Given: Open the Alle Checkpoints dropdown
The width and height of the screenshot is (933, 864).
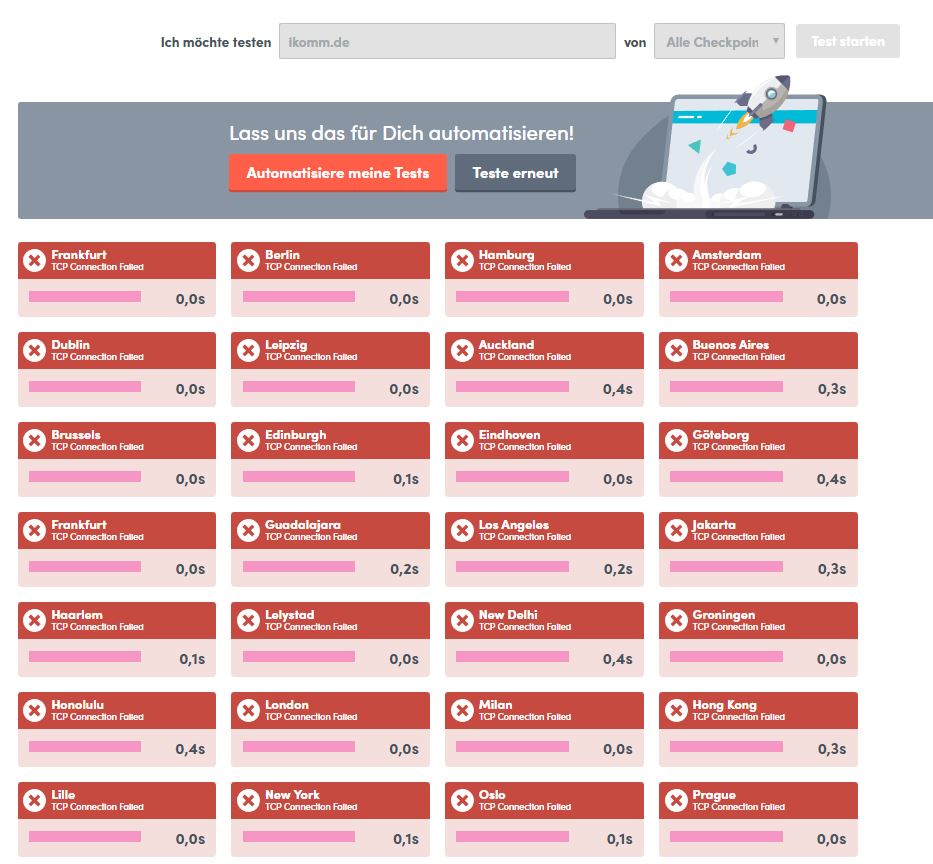Looking at the screenshot, I should (x=719, y=42).
